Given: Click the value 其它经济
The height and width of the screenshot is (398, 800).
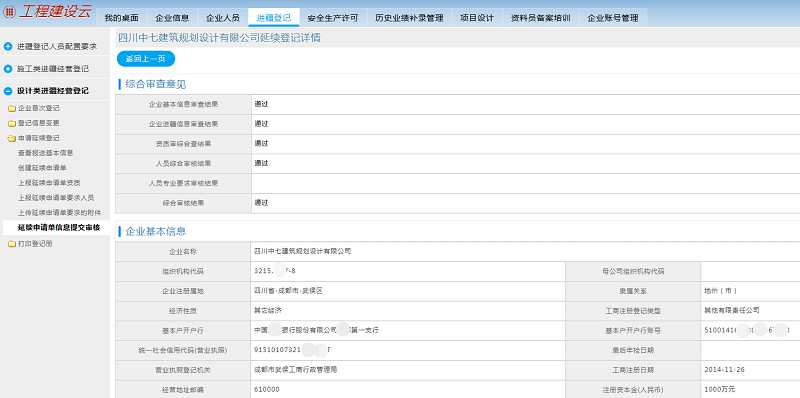Looking at the screenshot, I should tap(268, 310).
